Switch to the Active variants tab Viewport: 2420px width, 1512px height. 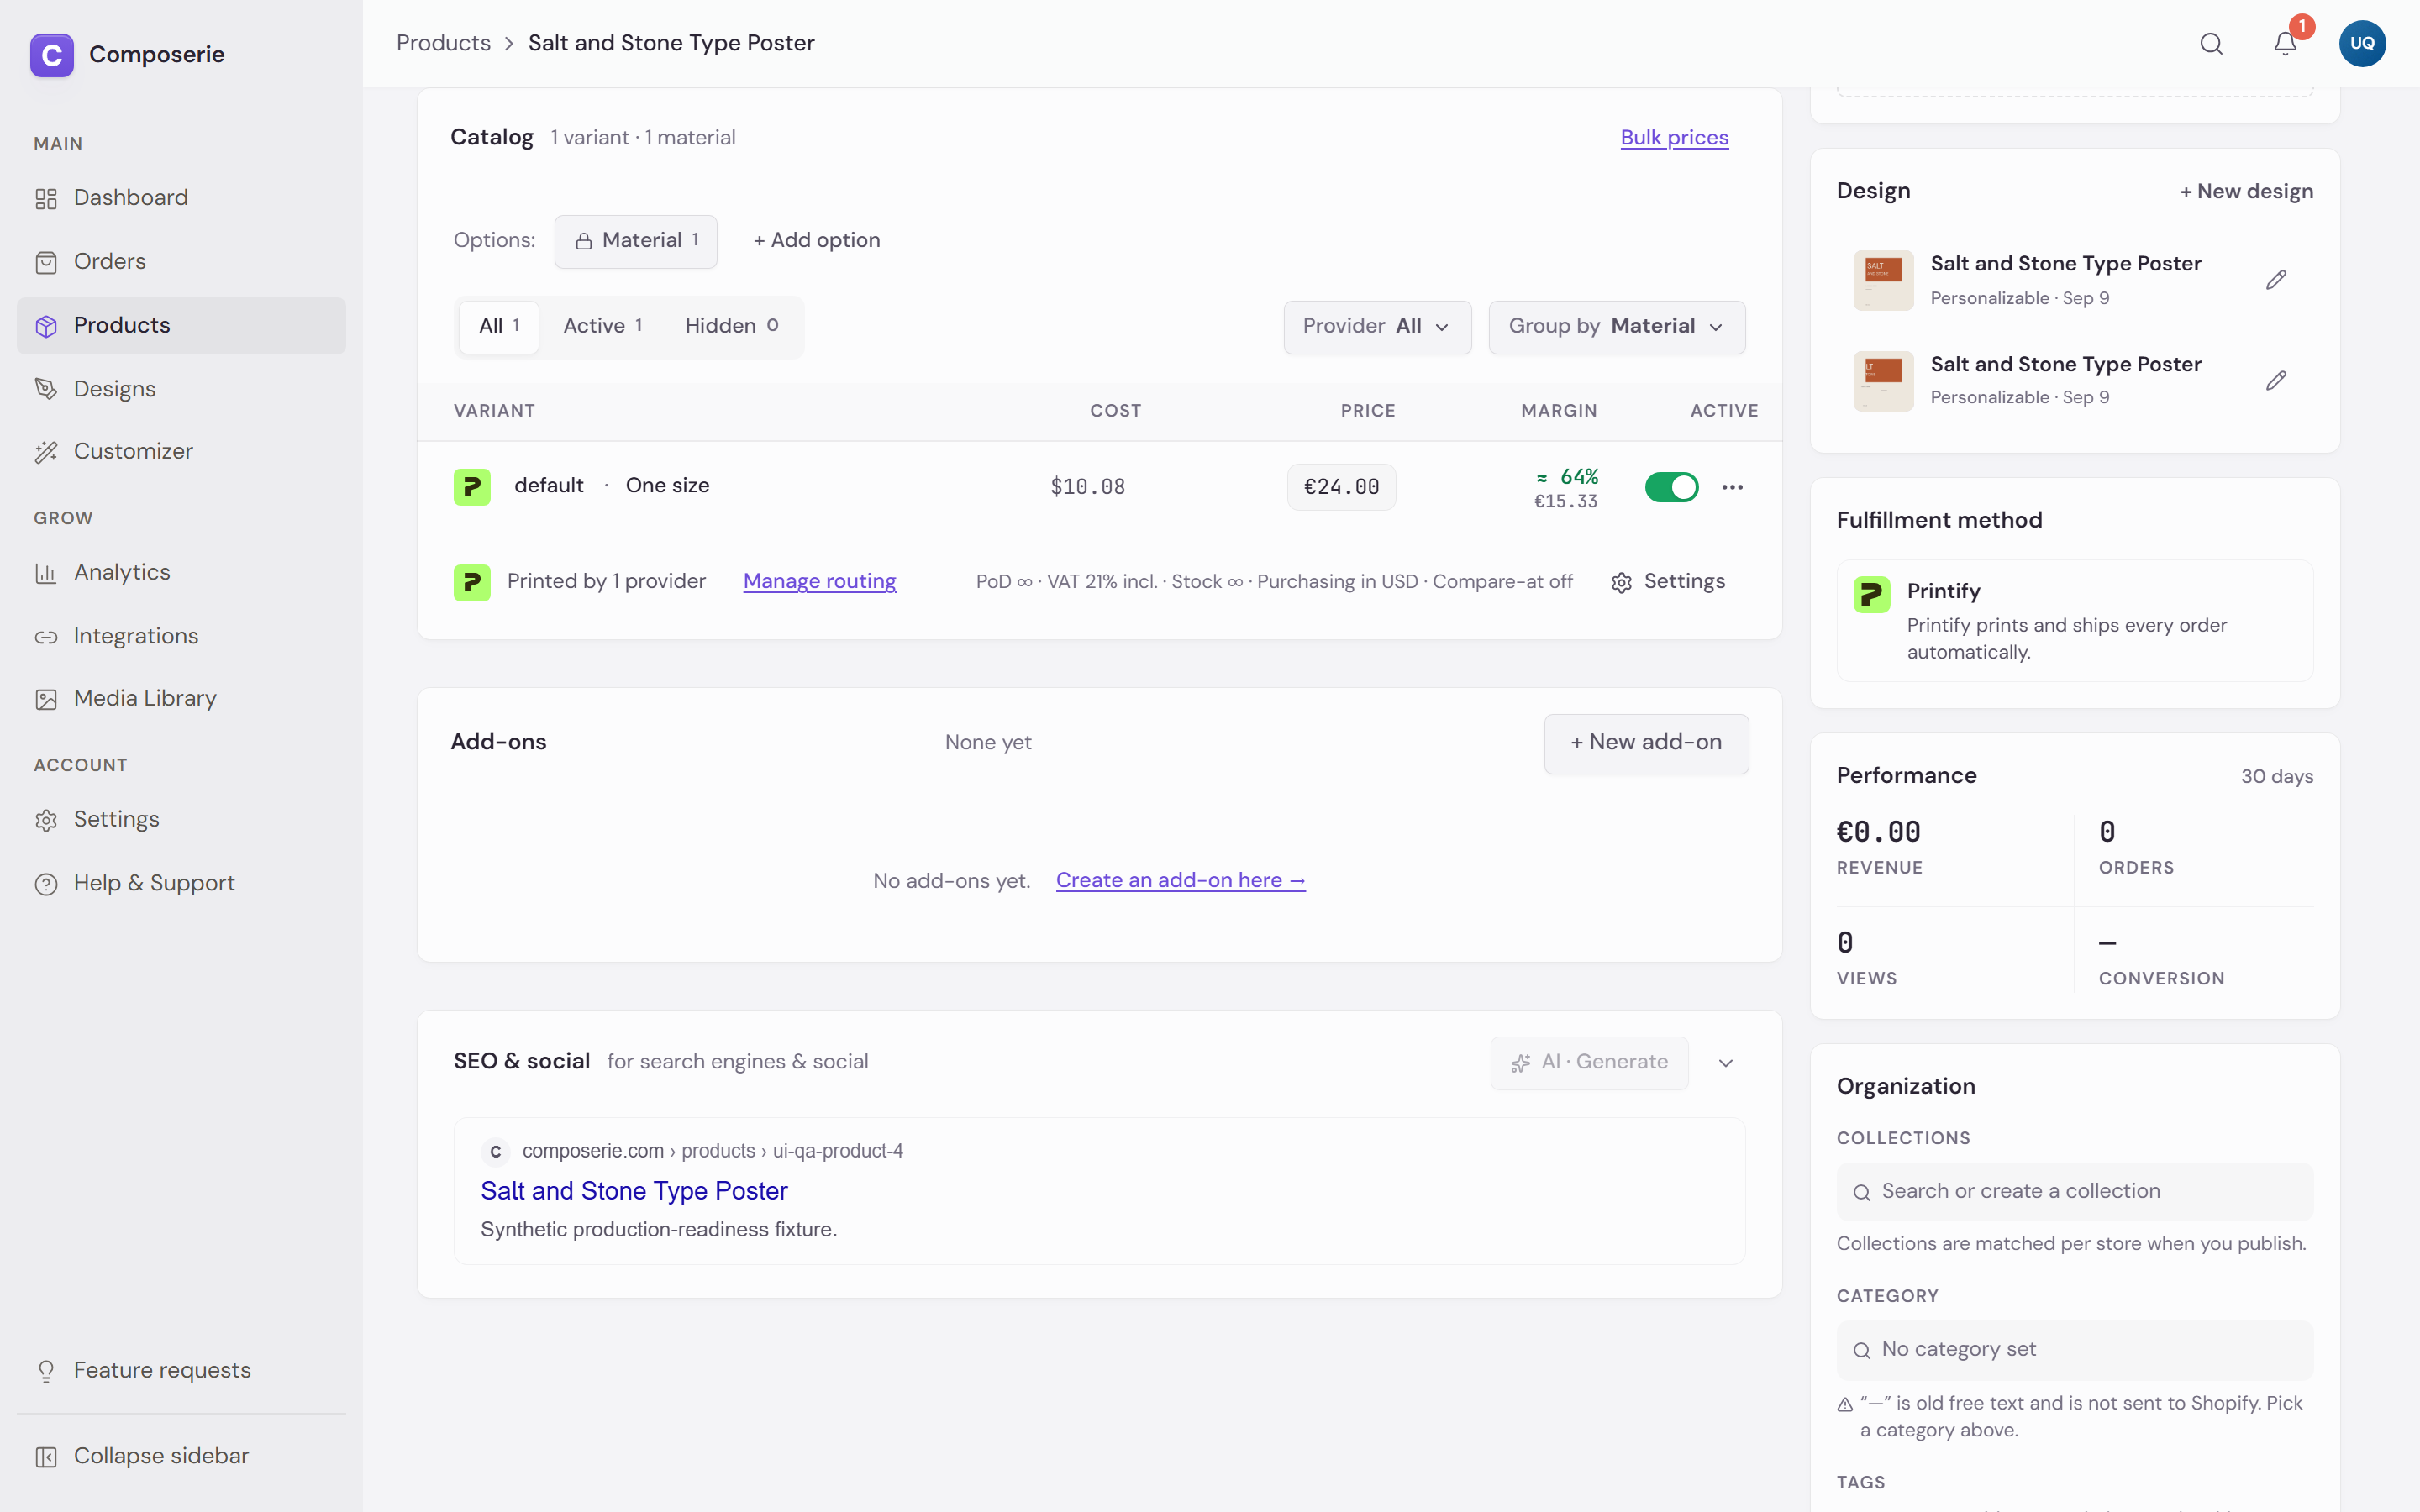[x=603, y=326]
